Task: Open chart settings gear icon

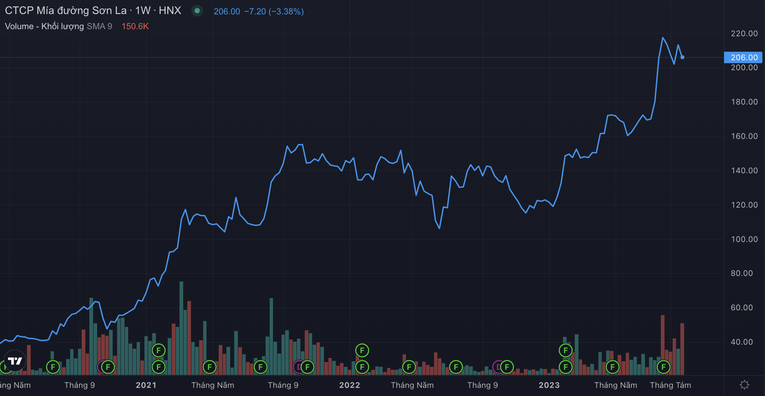Action: pos(744,385)
